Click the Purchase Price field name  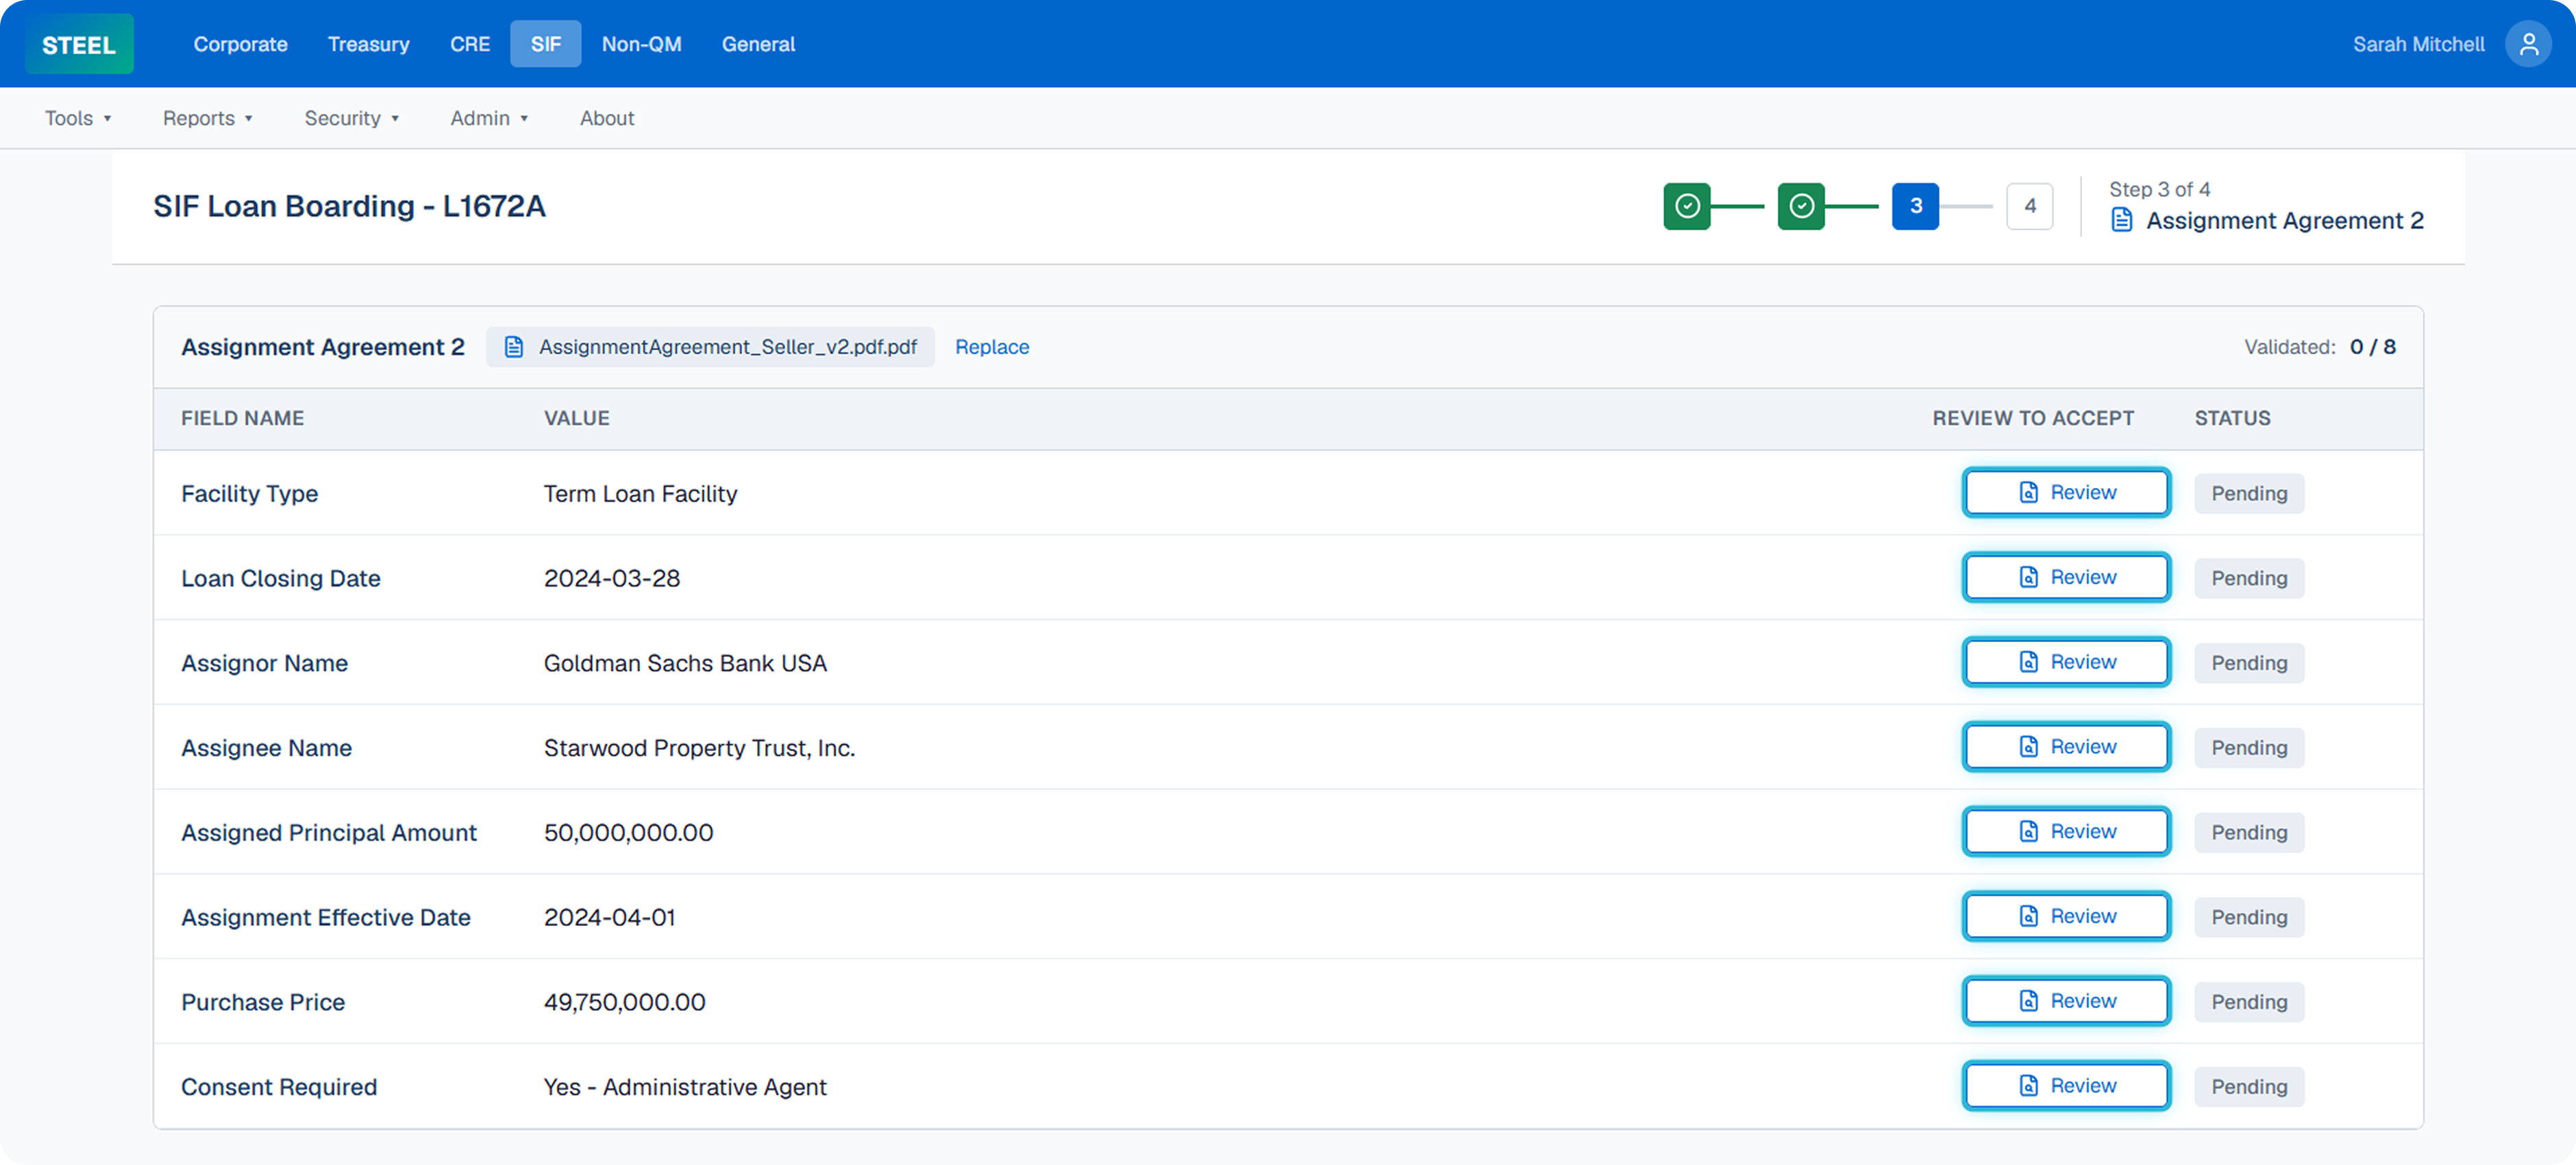[263, 1002]
